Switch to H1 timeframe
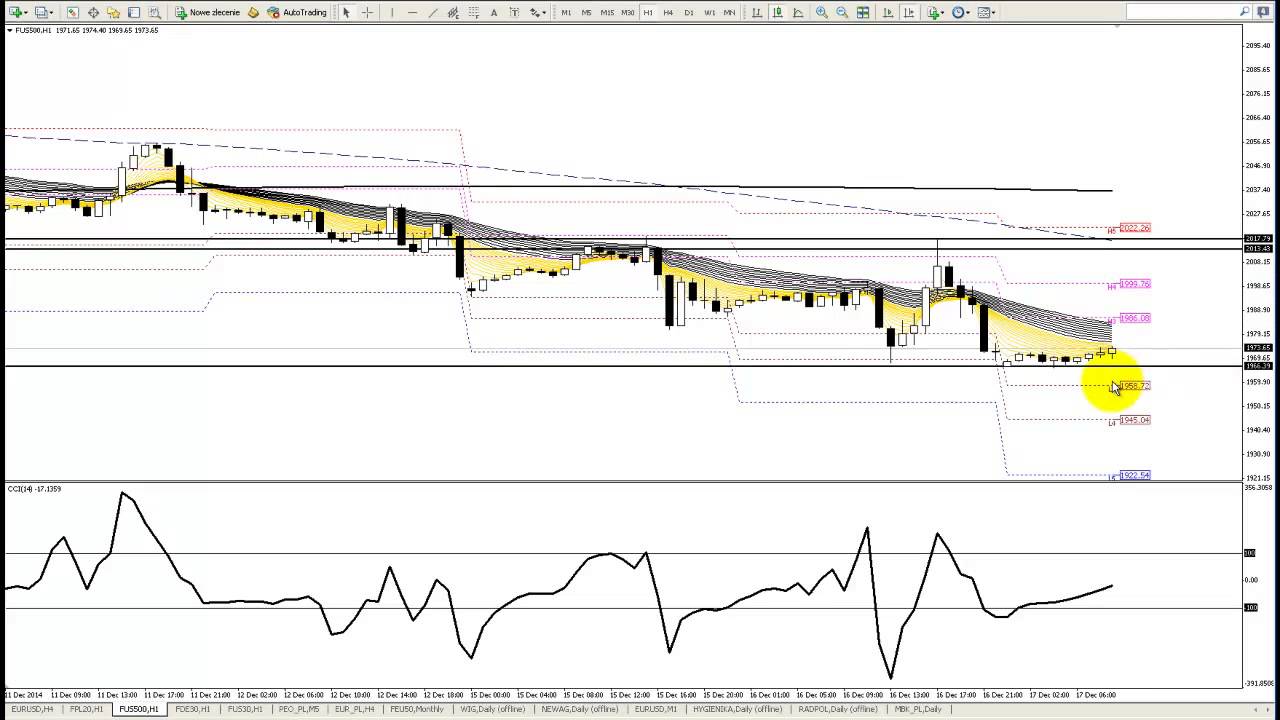Screen dimensions: 1280x720 tap(648, 12)
